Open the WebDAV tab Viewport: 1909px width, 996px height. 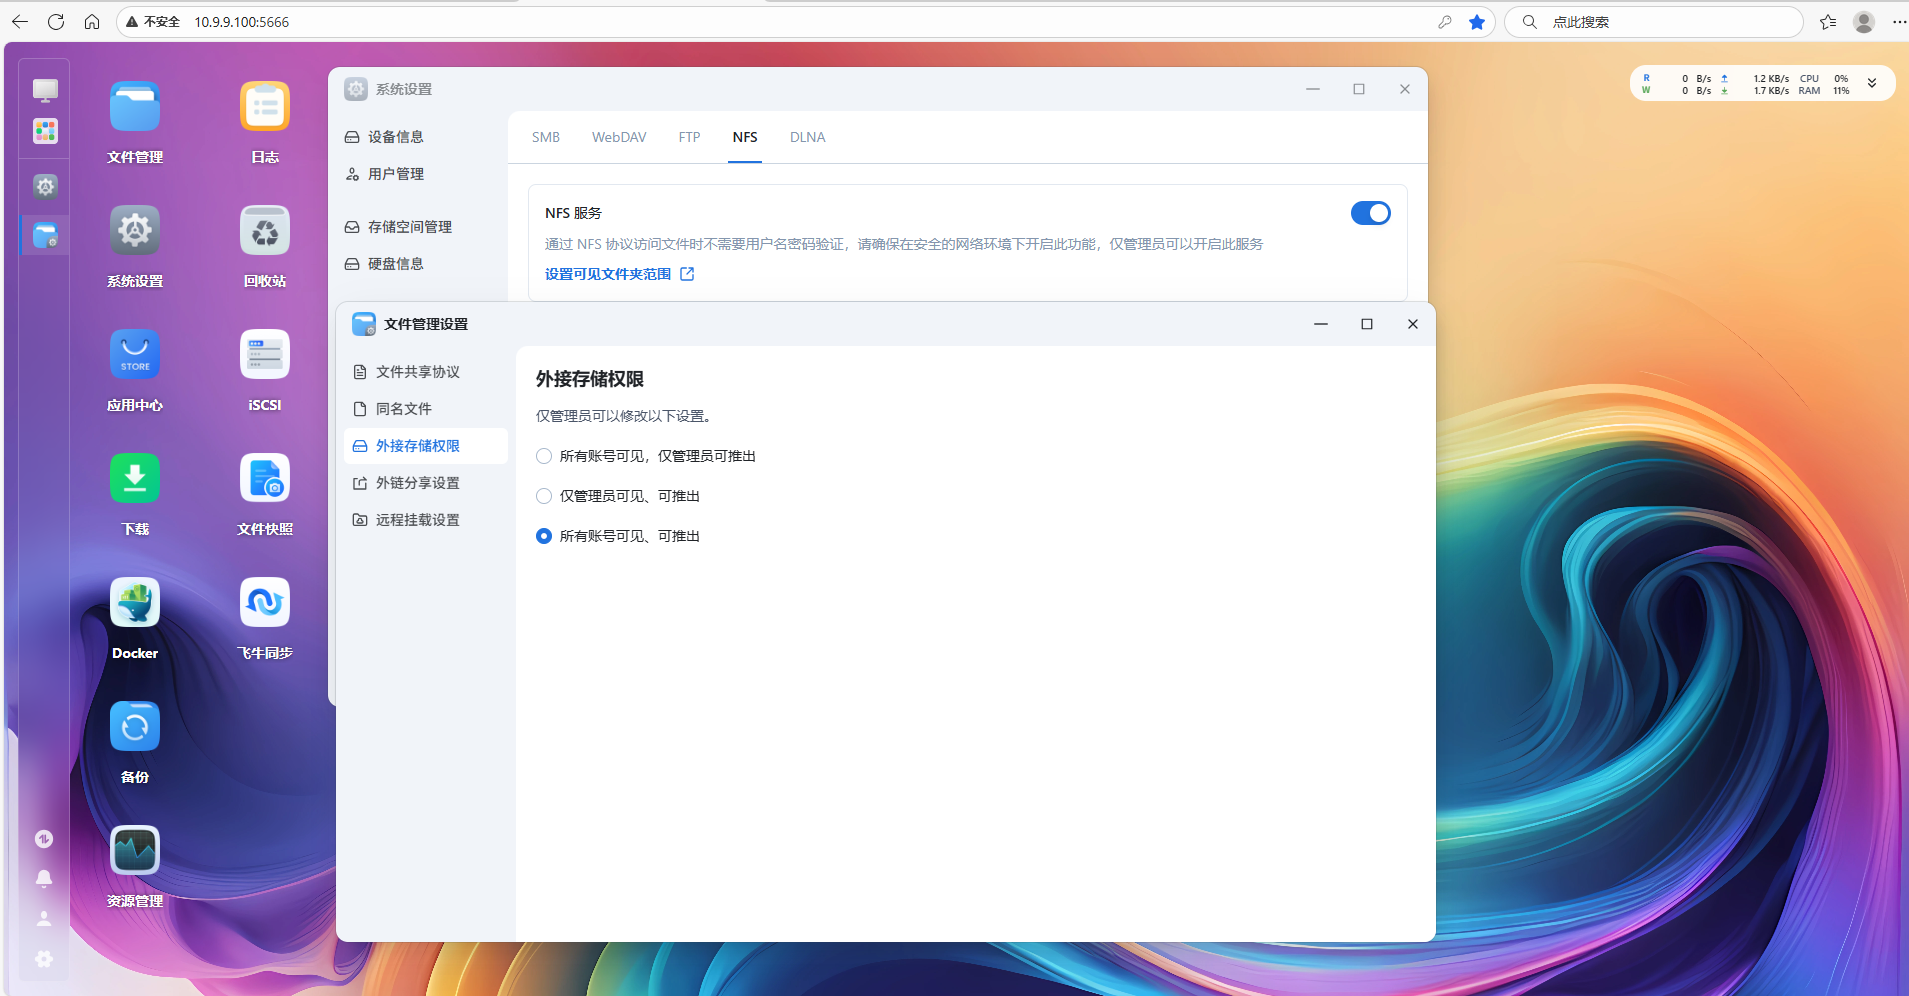click(x=619, y=137)
